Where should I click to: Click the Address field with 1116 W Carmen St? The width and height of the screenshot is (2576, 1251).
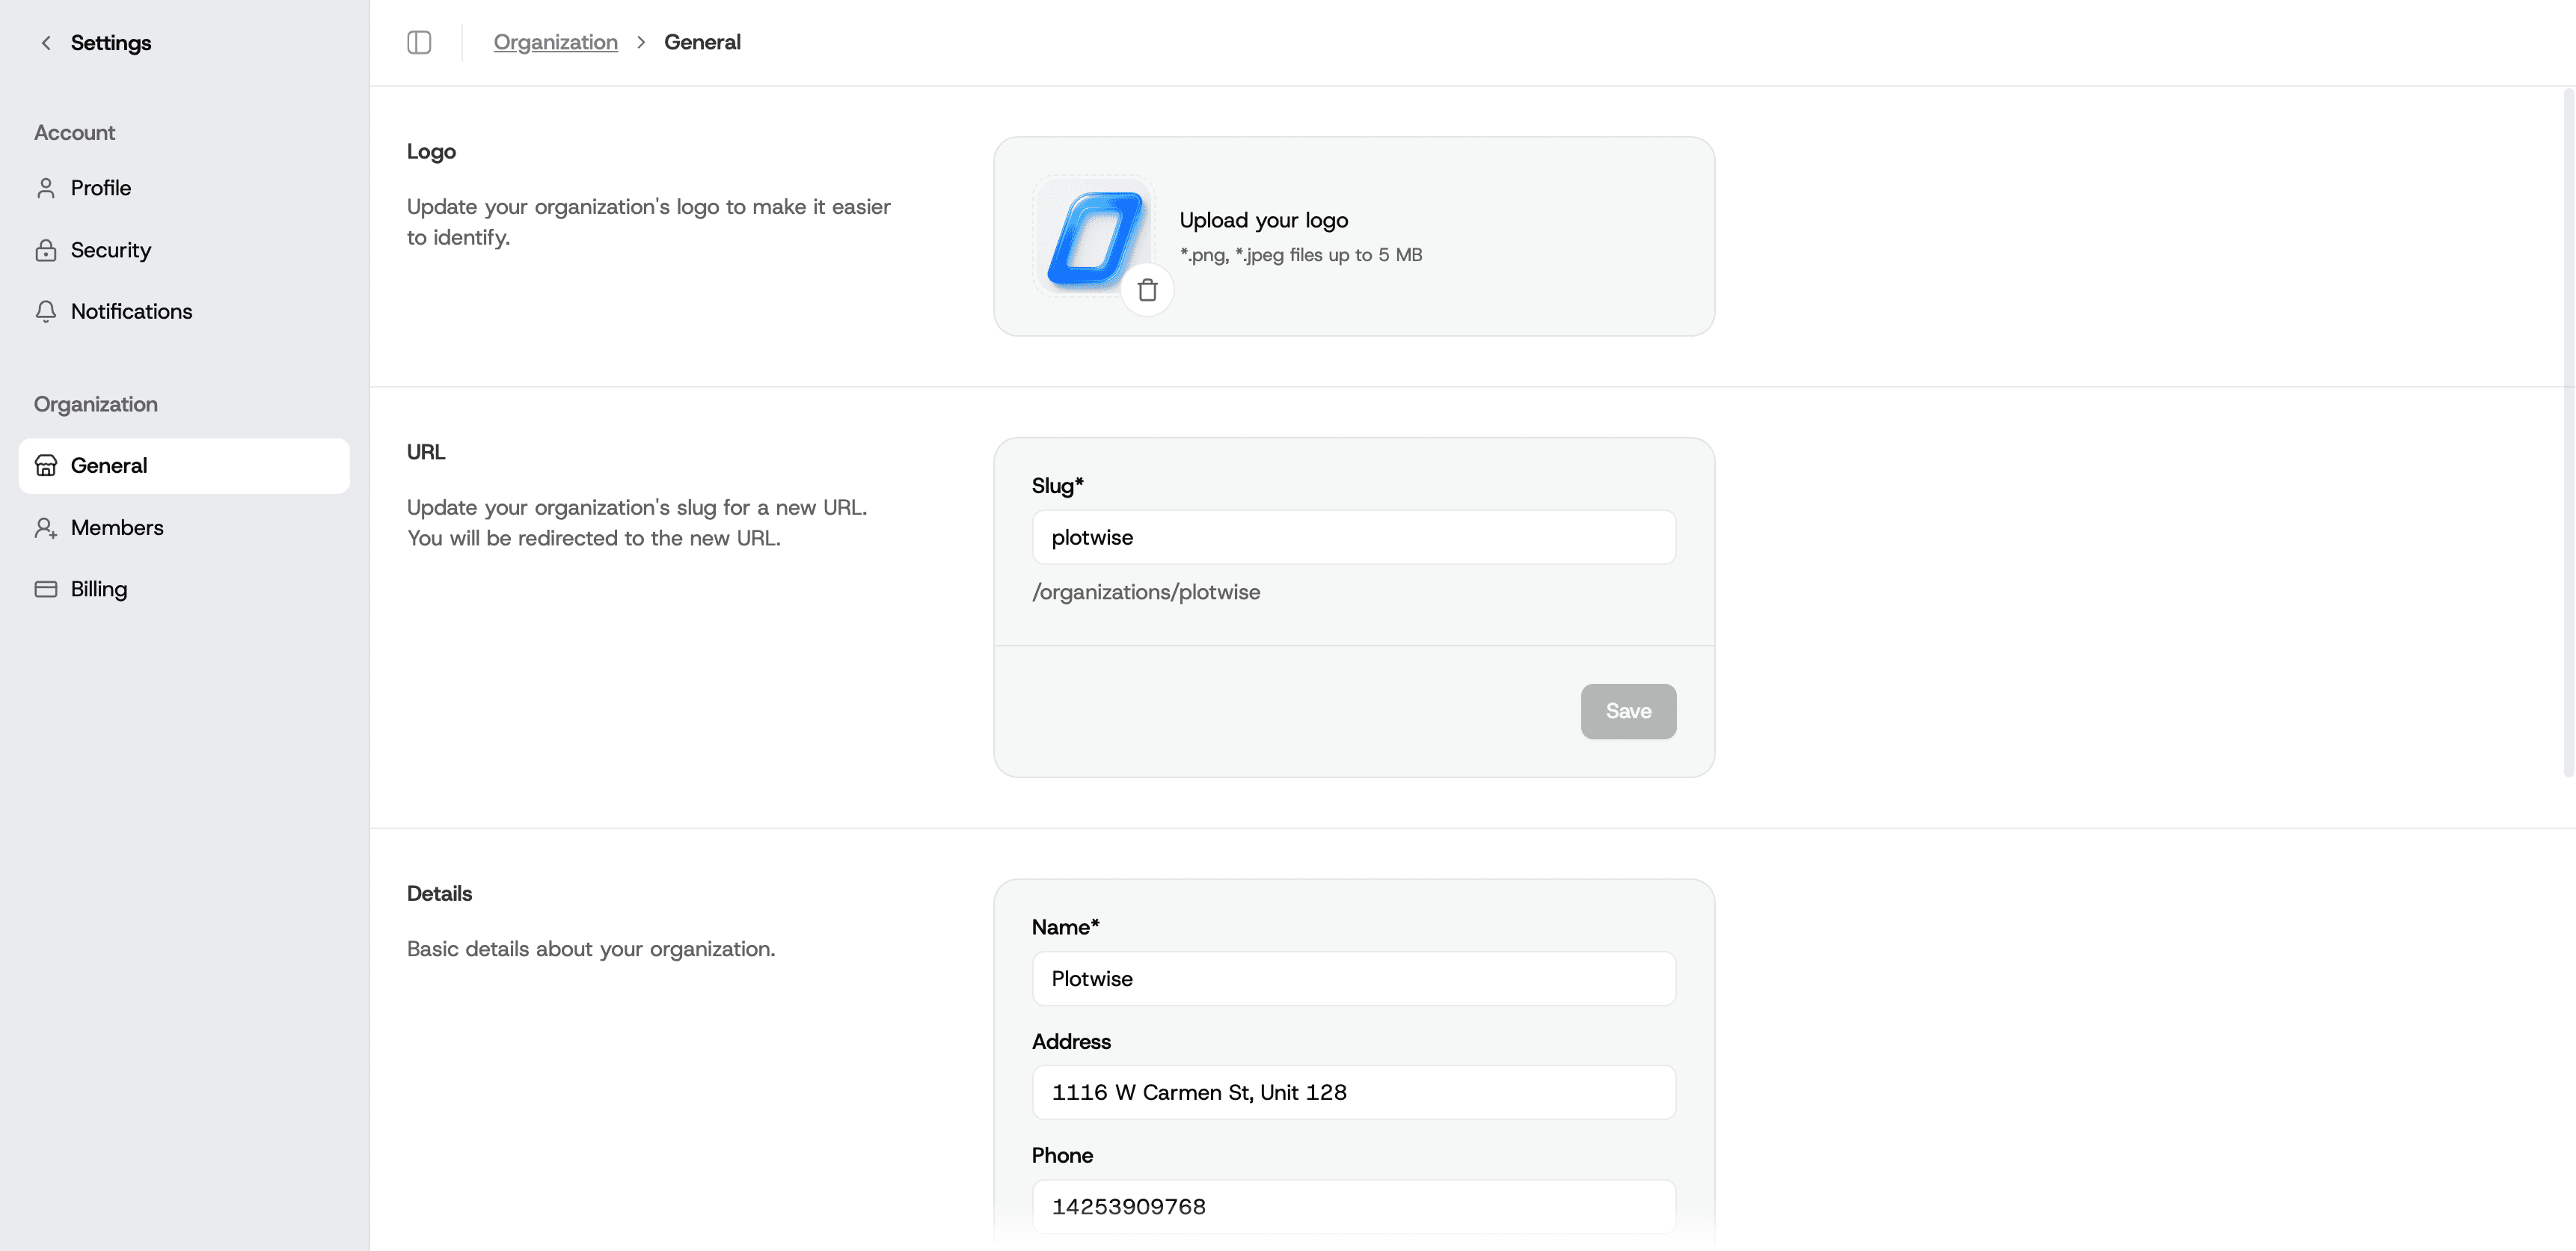point(1353,1092)
